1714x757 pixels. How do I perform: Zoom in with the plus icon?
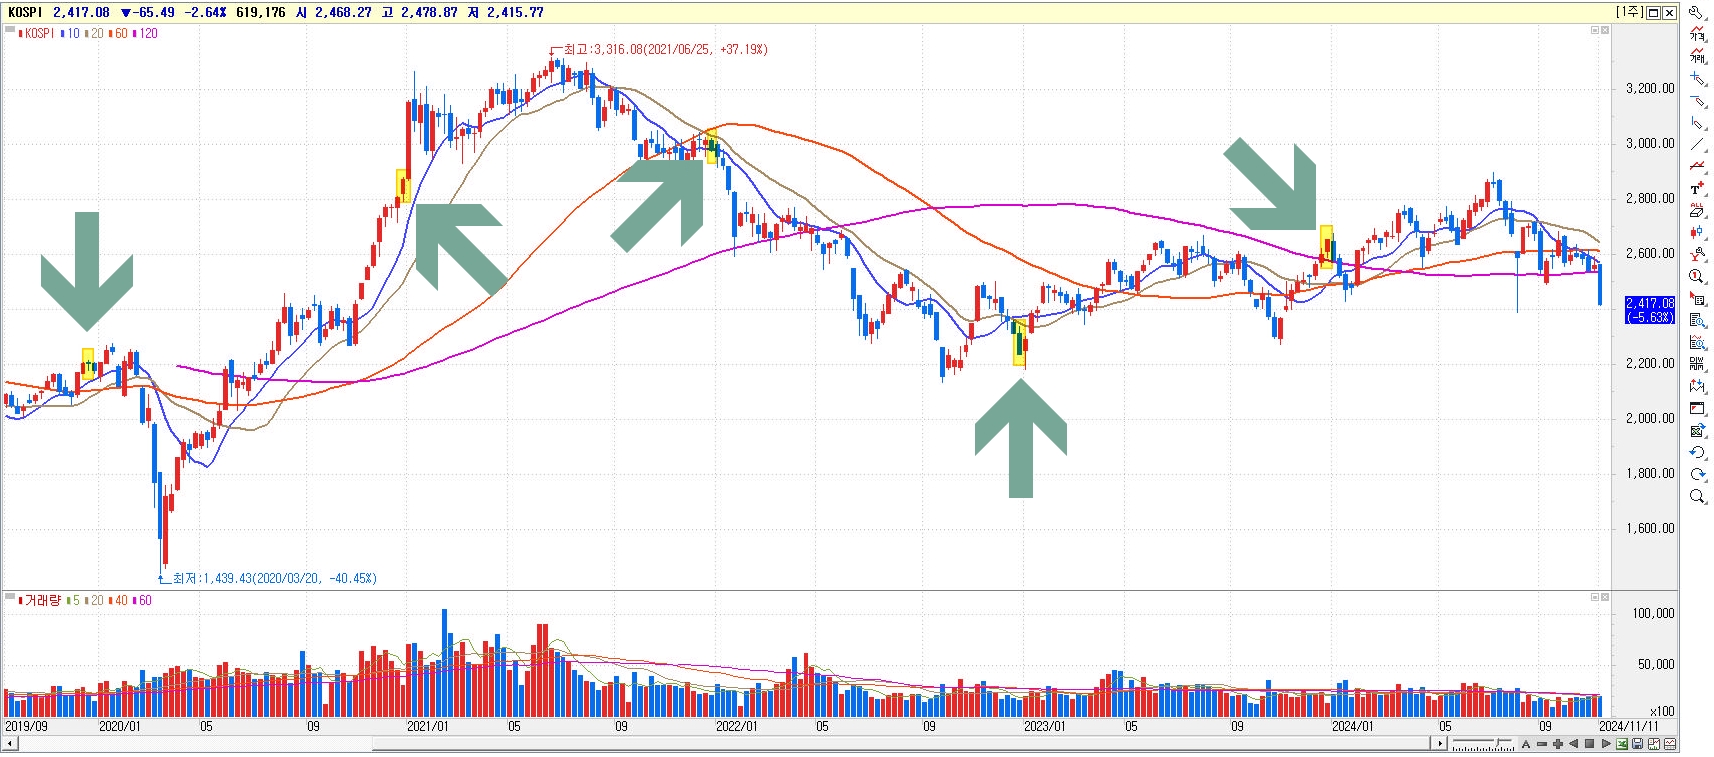[x=1558, y=744]
